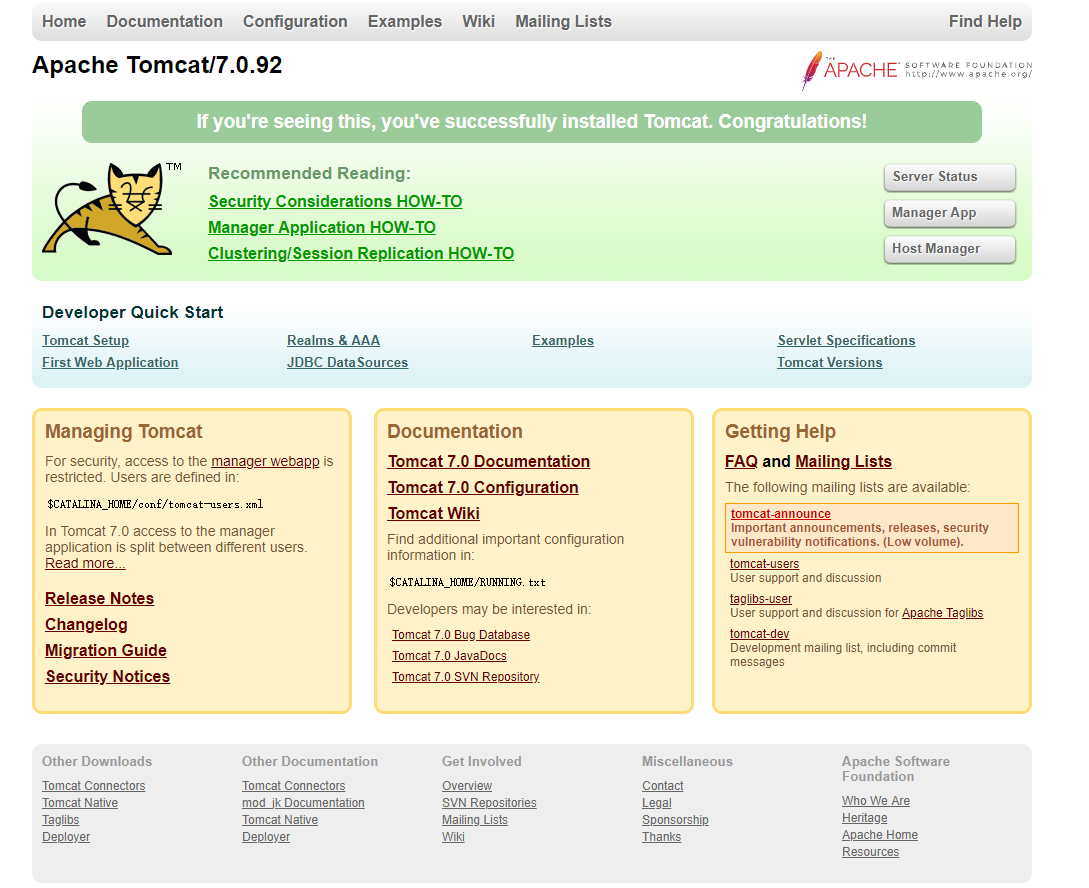Open Mailing Lists under Get Involved
1089x888 pixels.
[x=475, y=820]
